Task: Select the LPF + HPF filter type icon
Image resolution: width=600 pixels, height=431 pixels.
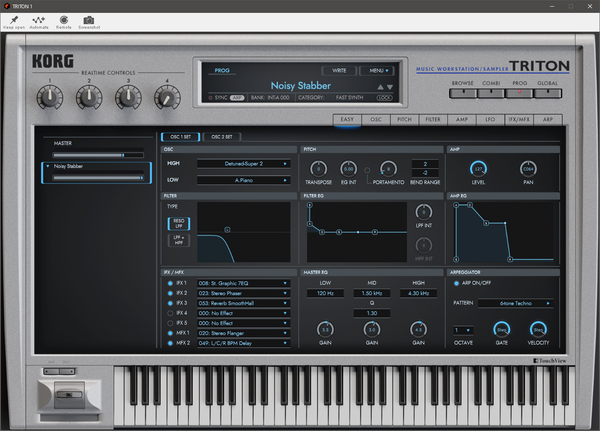Action: tap(179, 240)
